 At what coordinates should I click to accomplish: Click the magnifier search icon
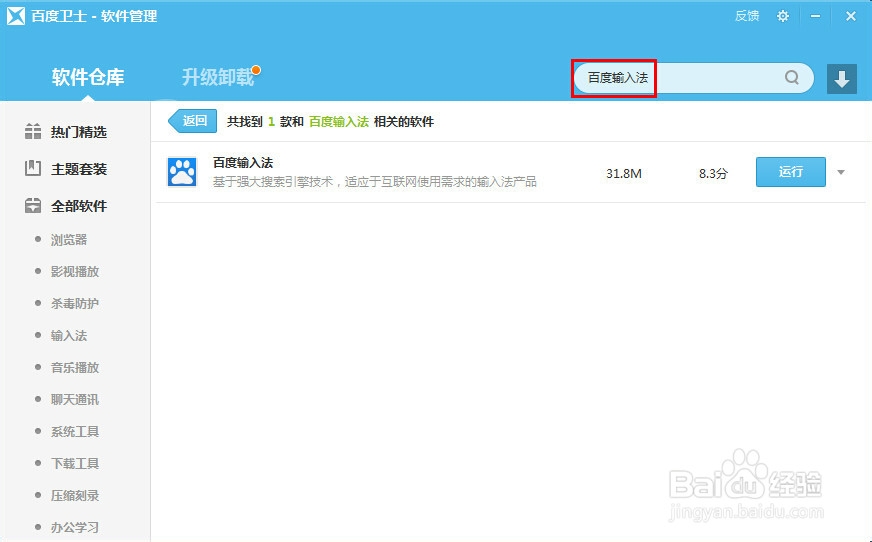792,77
